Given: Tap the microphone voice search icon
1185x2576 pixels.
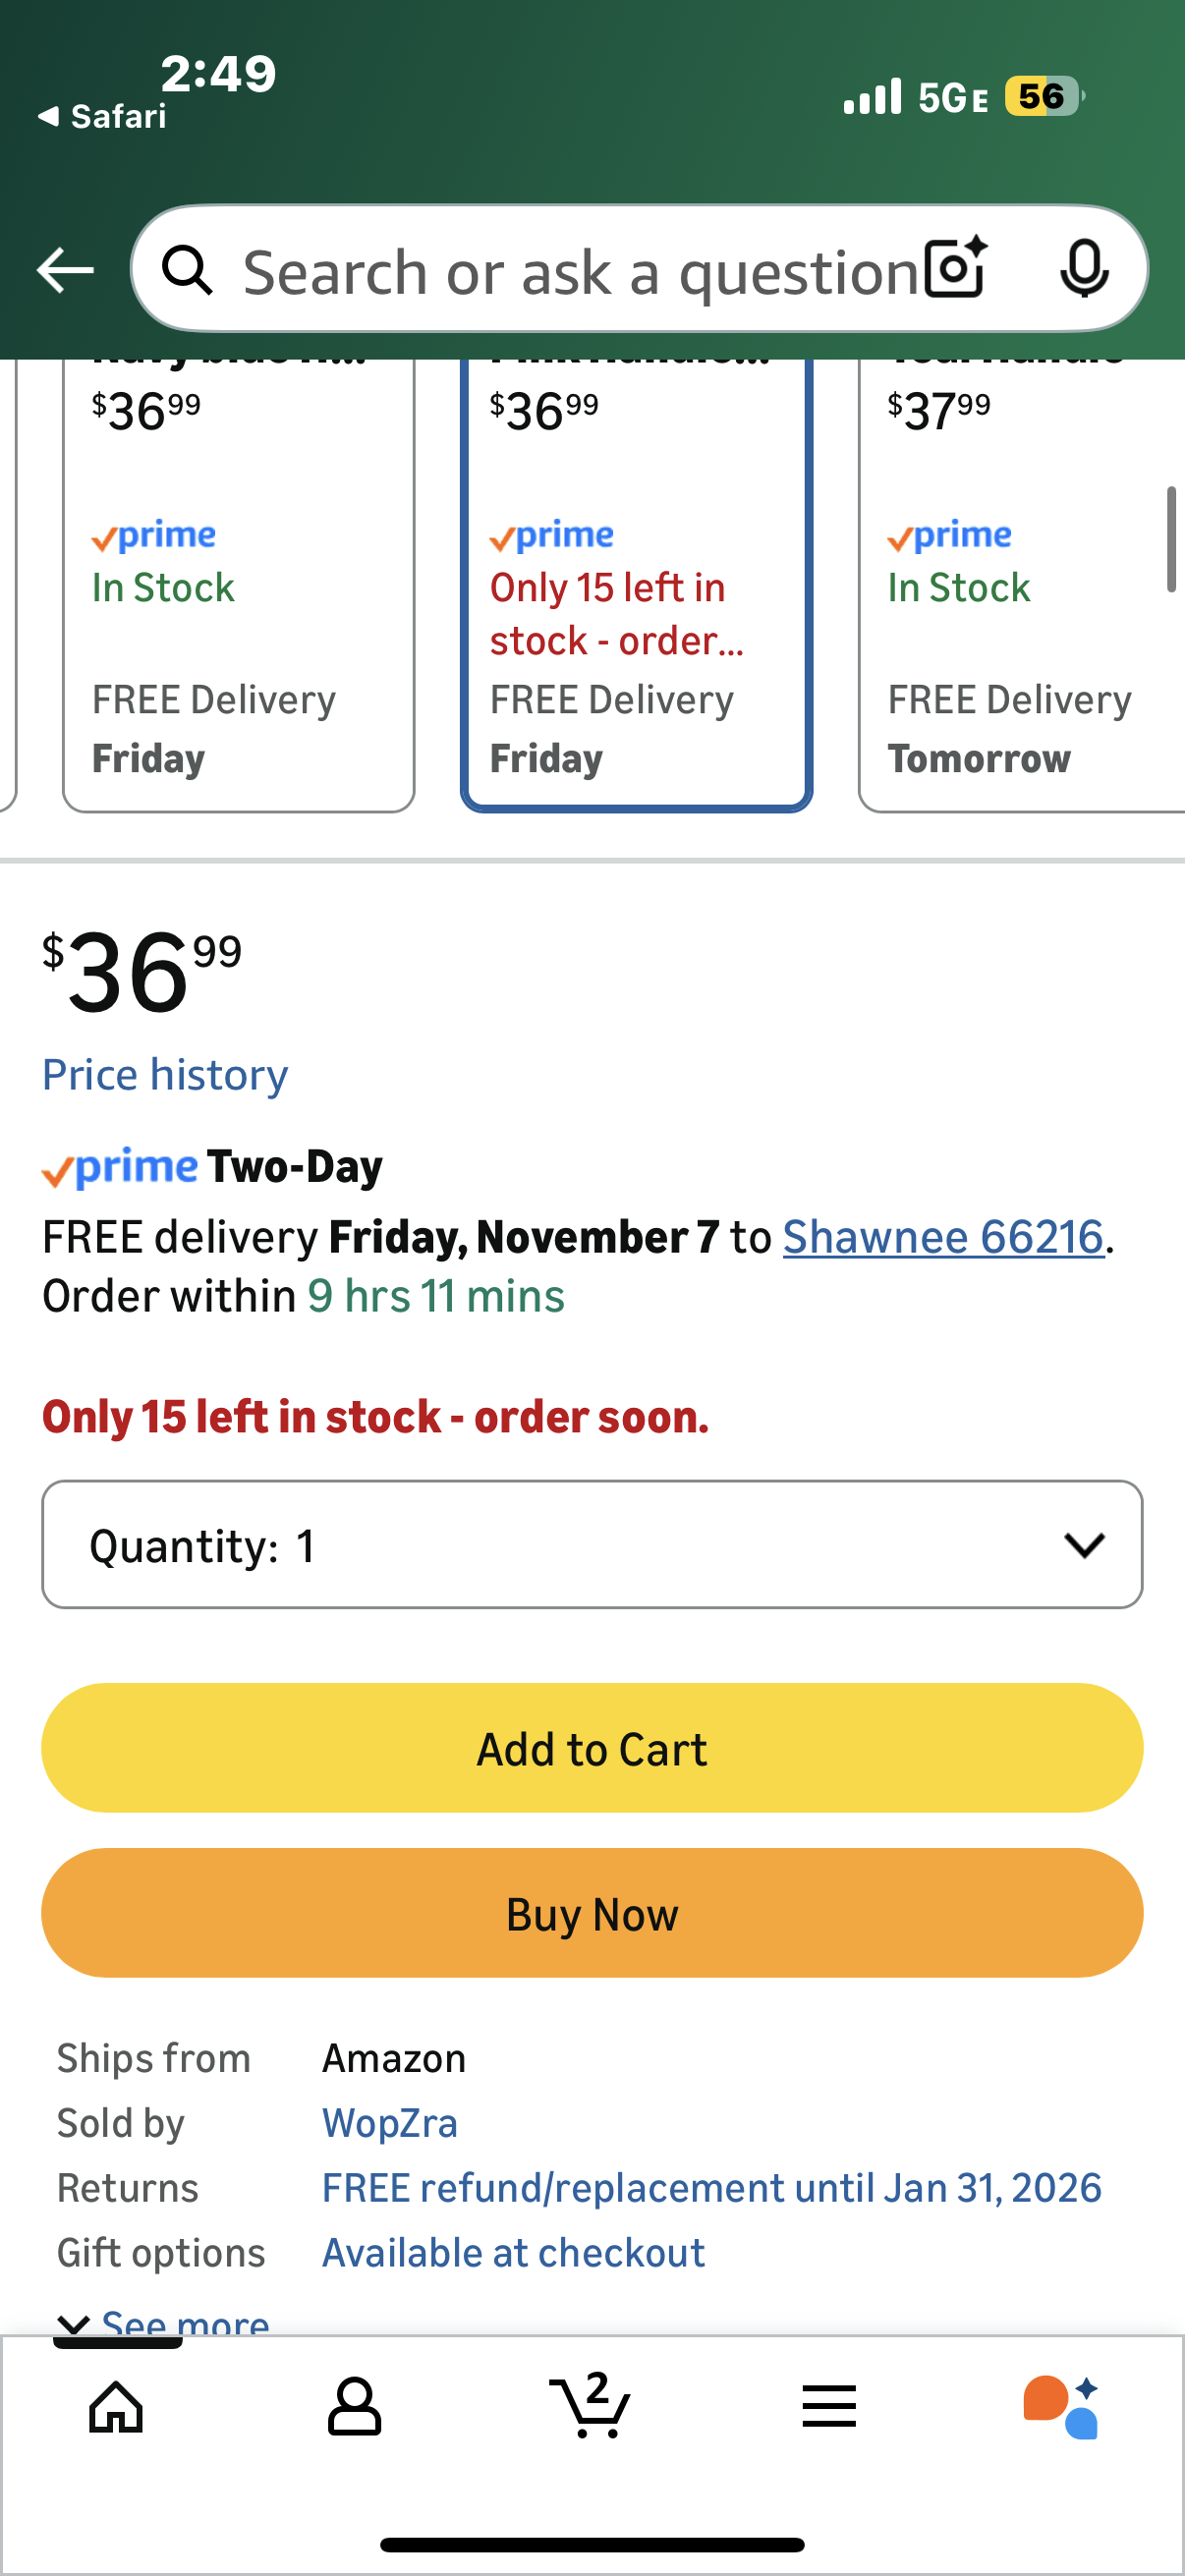Looking at the screenshot, I should (x=1084, y=269).
